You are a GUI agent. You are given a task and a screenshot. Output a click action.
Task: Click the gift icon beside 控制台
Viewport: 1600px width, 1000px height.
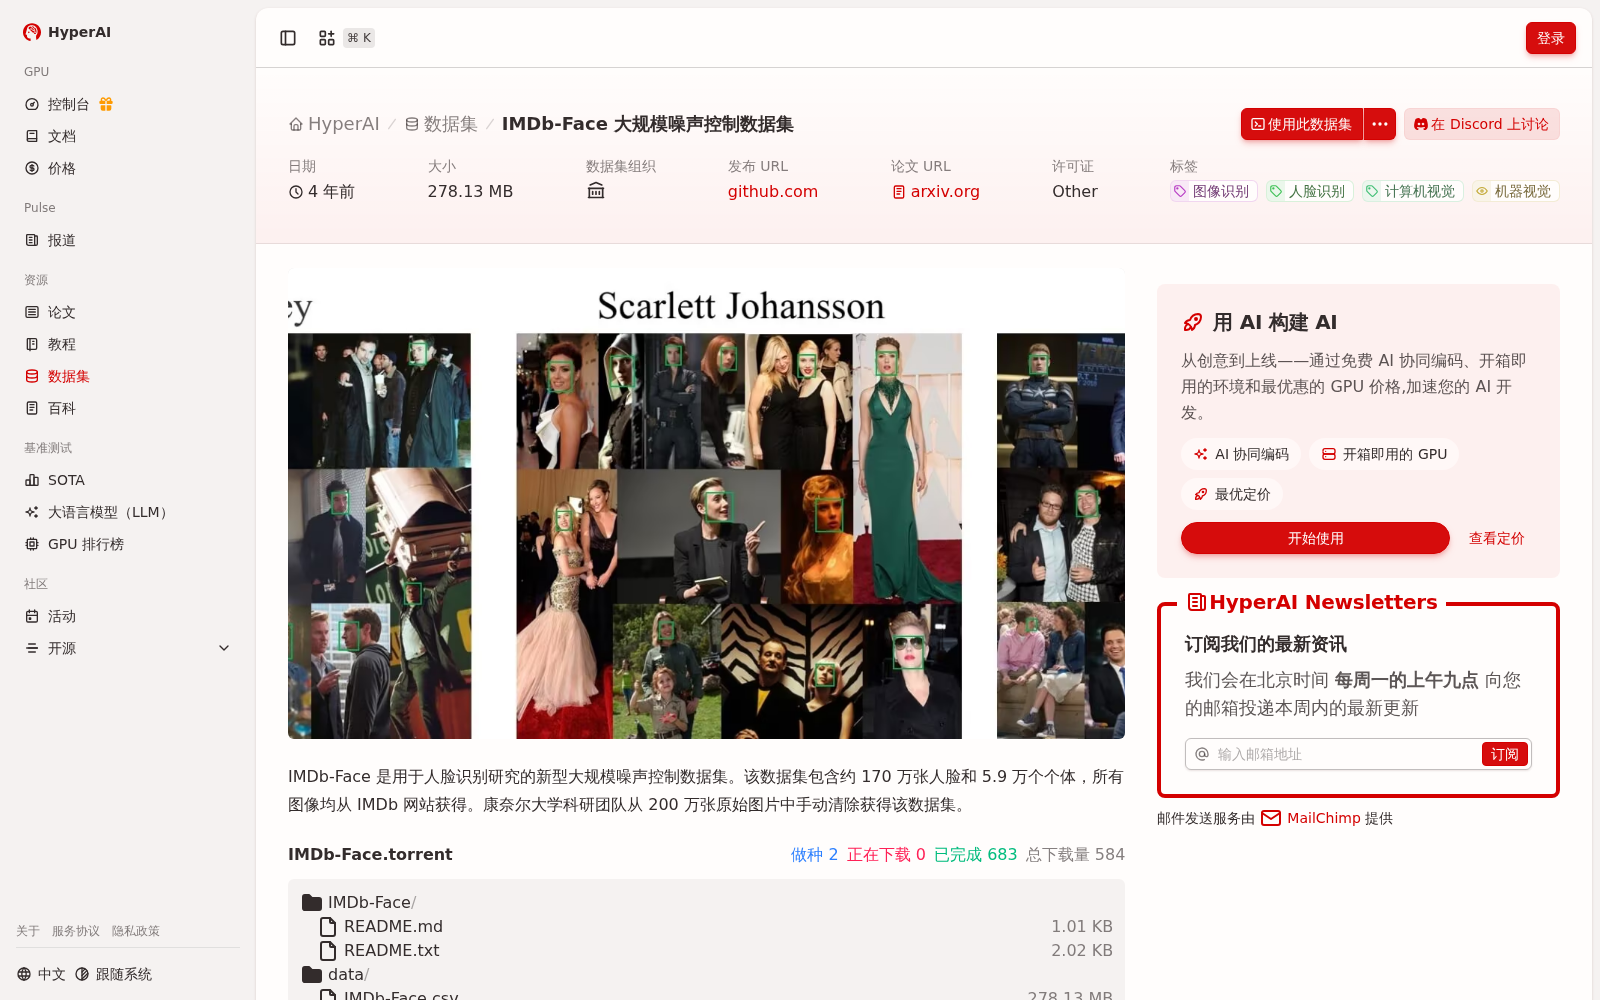click(106, 104)
